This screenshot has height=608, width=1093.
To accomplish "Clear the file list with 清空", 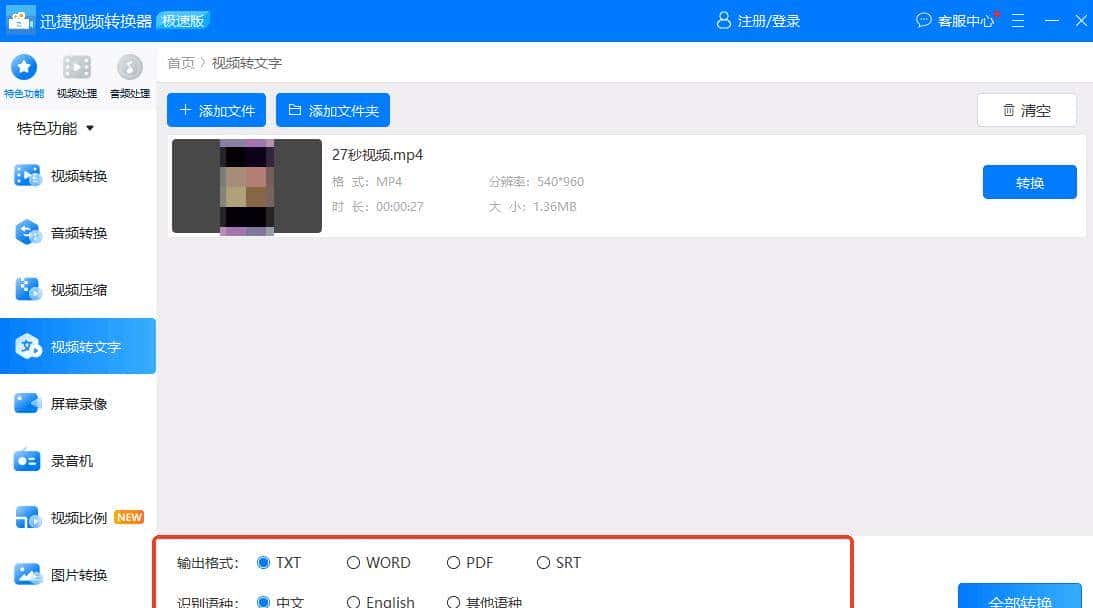I will [1026, 110].
